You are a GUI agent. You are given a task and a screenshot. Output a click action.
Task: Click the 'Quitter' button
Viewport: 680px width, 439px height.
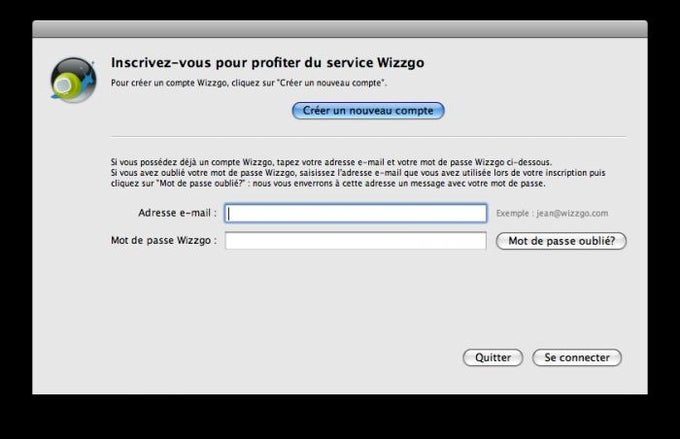[x=493, y=357]
